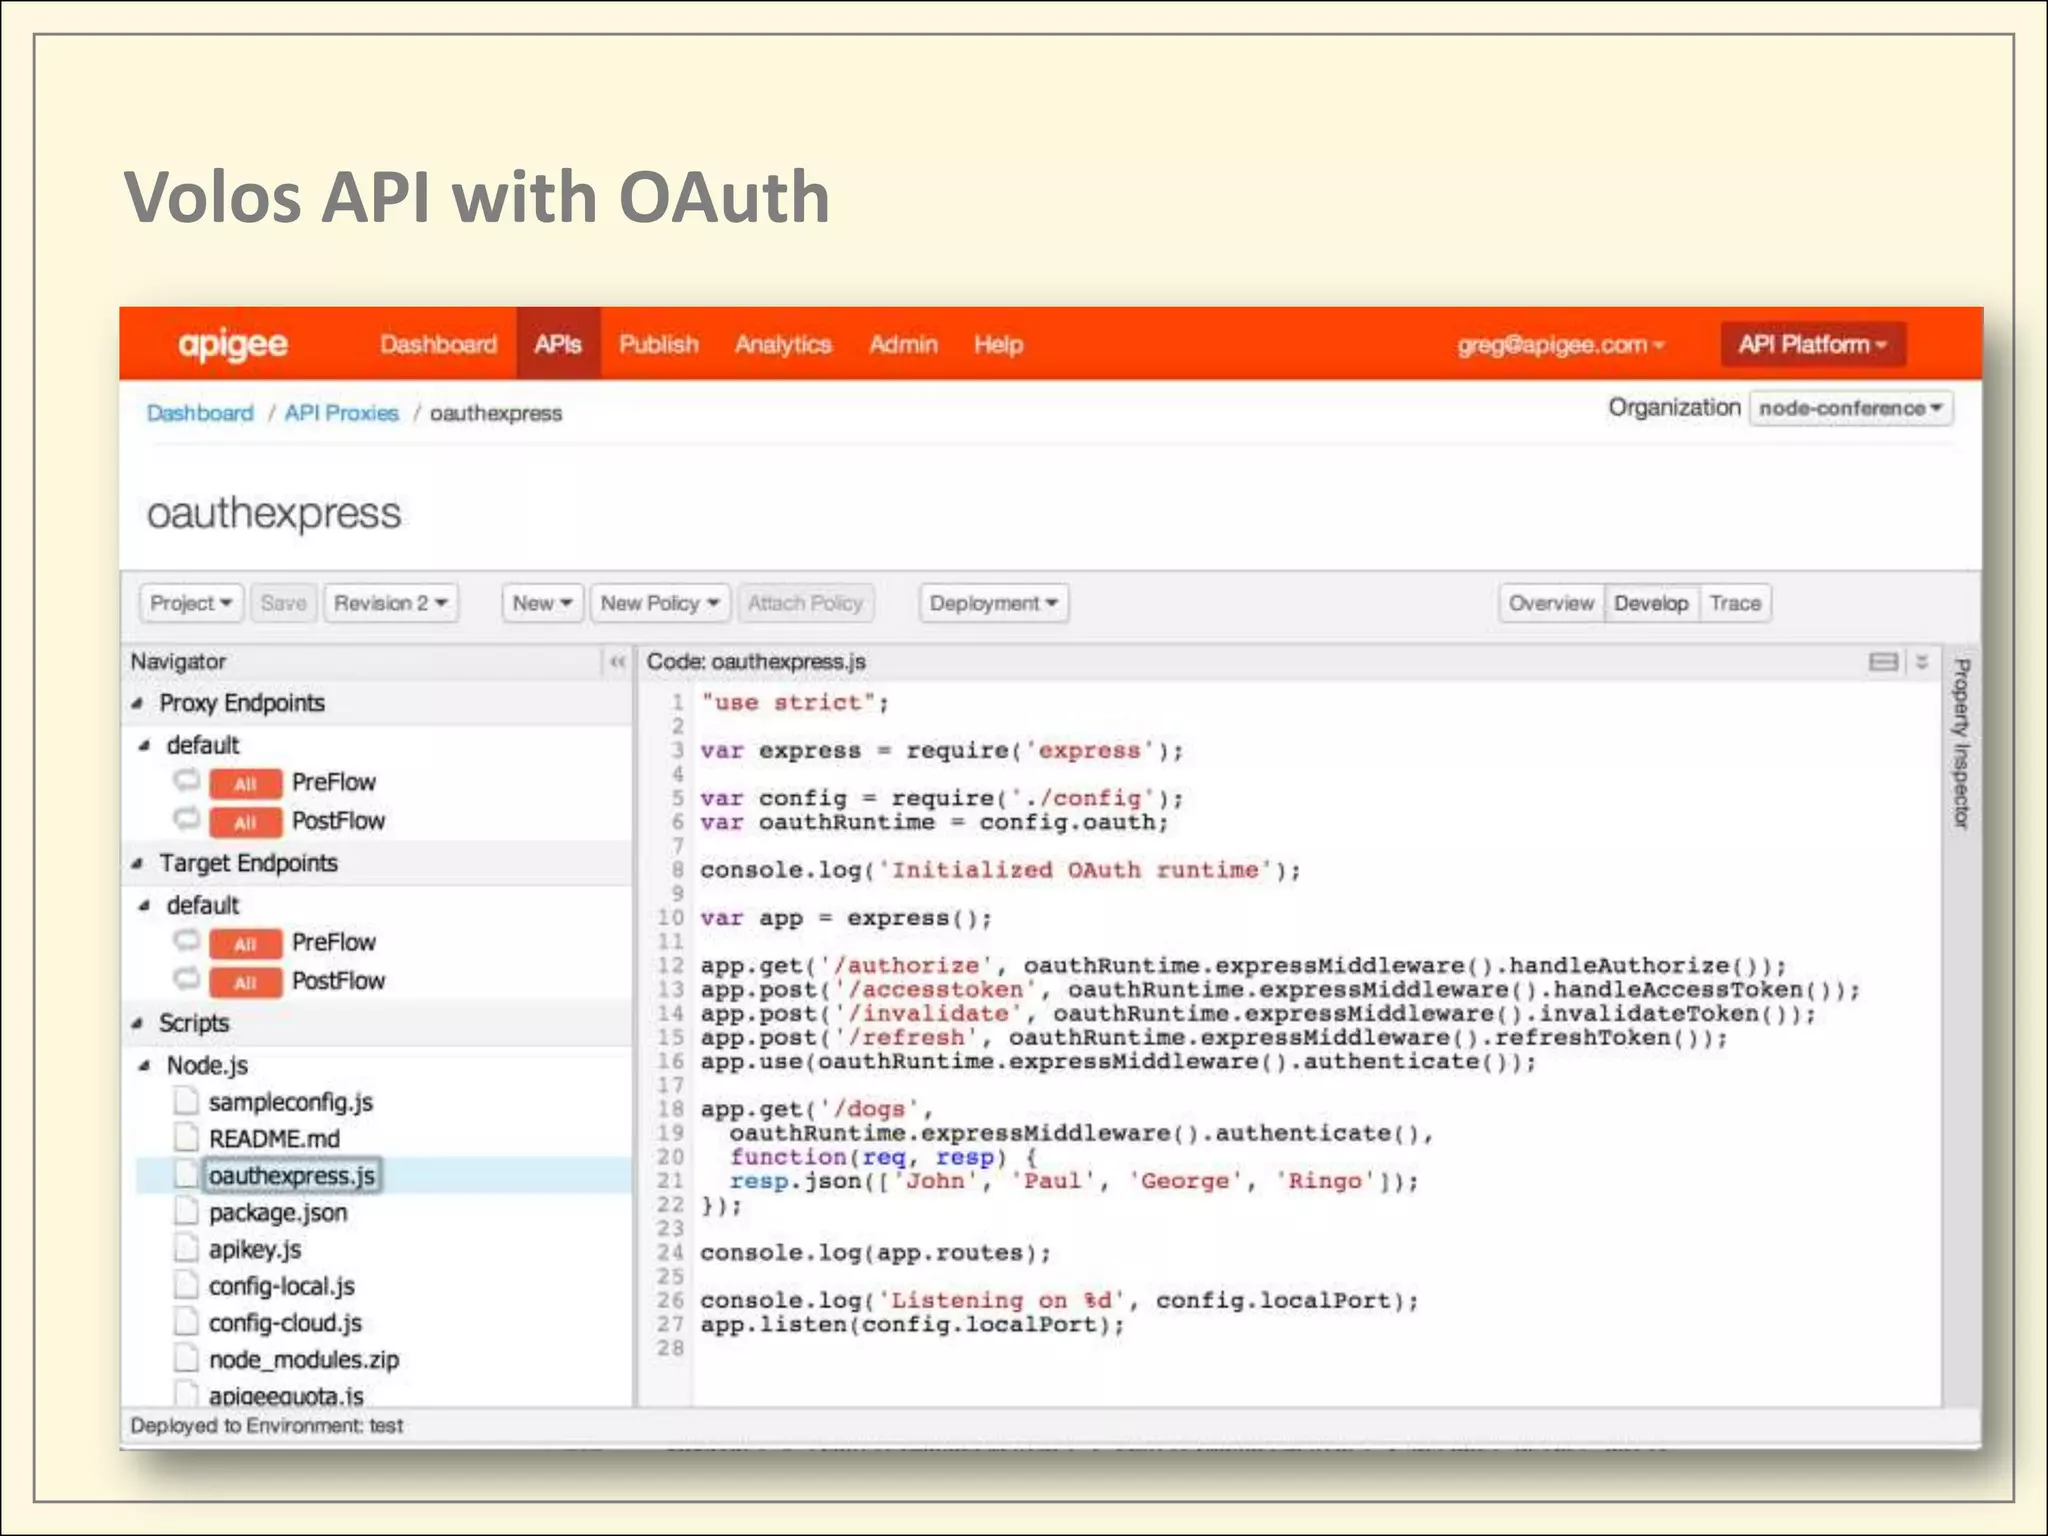Click the code pane collapse chevrons icon

tap(1921, 662)
